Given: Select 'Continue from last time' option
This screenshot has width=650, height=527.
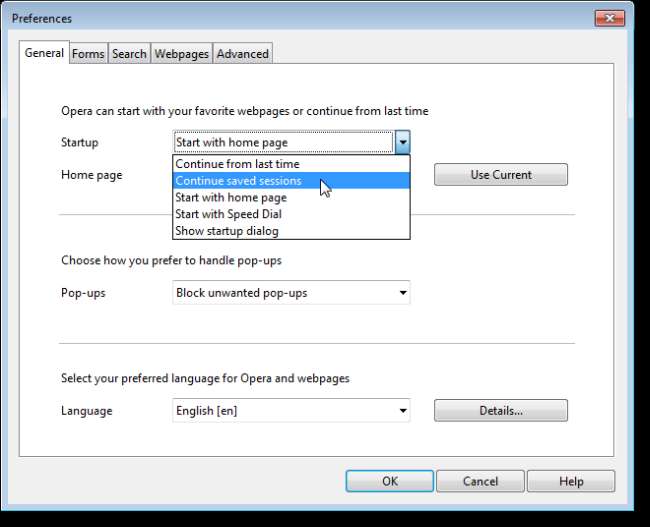Looking at the screenshot, I should [291, 164].
